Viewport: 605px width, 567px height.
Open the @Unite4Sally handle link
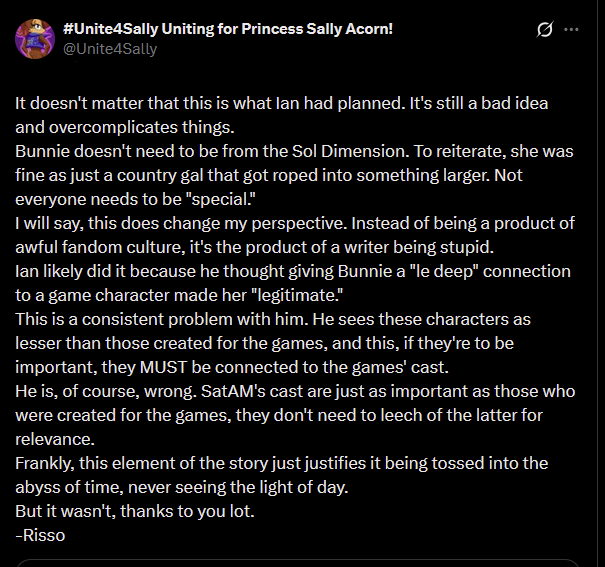110,49
